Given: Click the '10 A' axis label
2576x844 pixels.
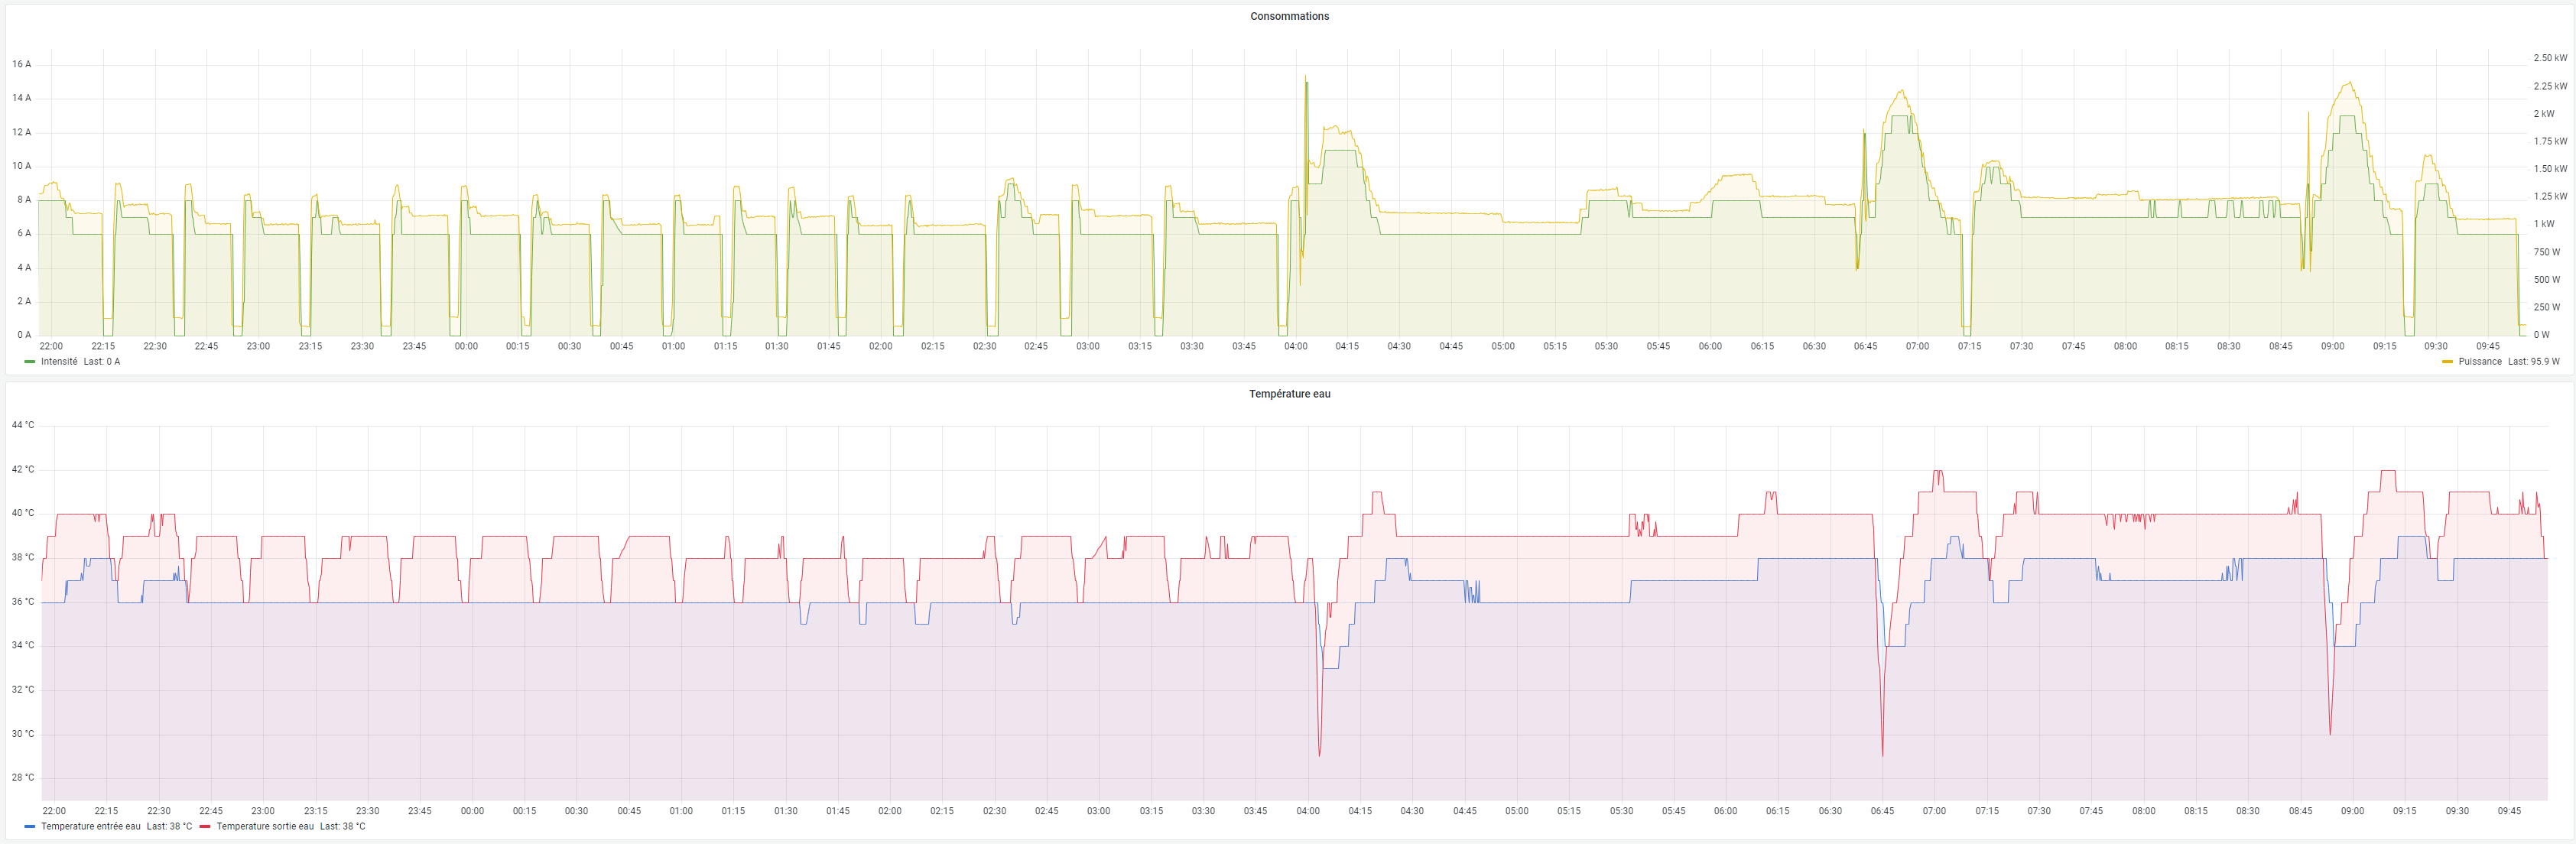Looking at the screenshot, I should (x=22, y=166).
